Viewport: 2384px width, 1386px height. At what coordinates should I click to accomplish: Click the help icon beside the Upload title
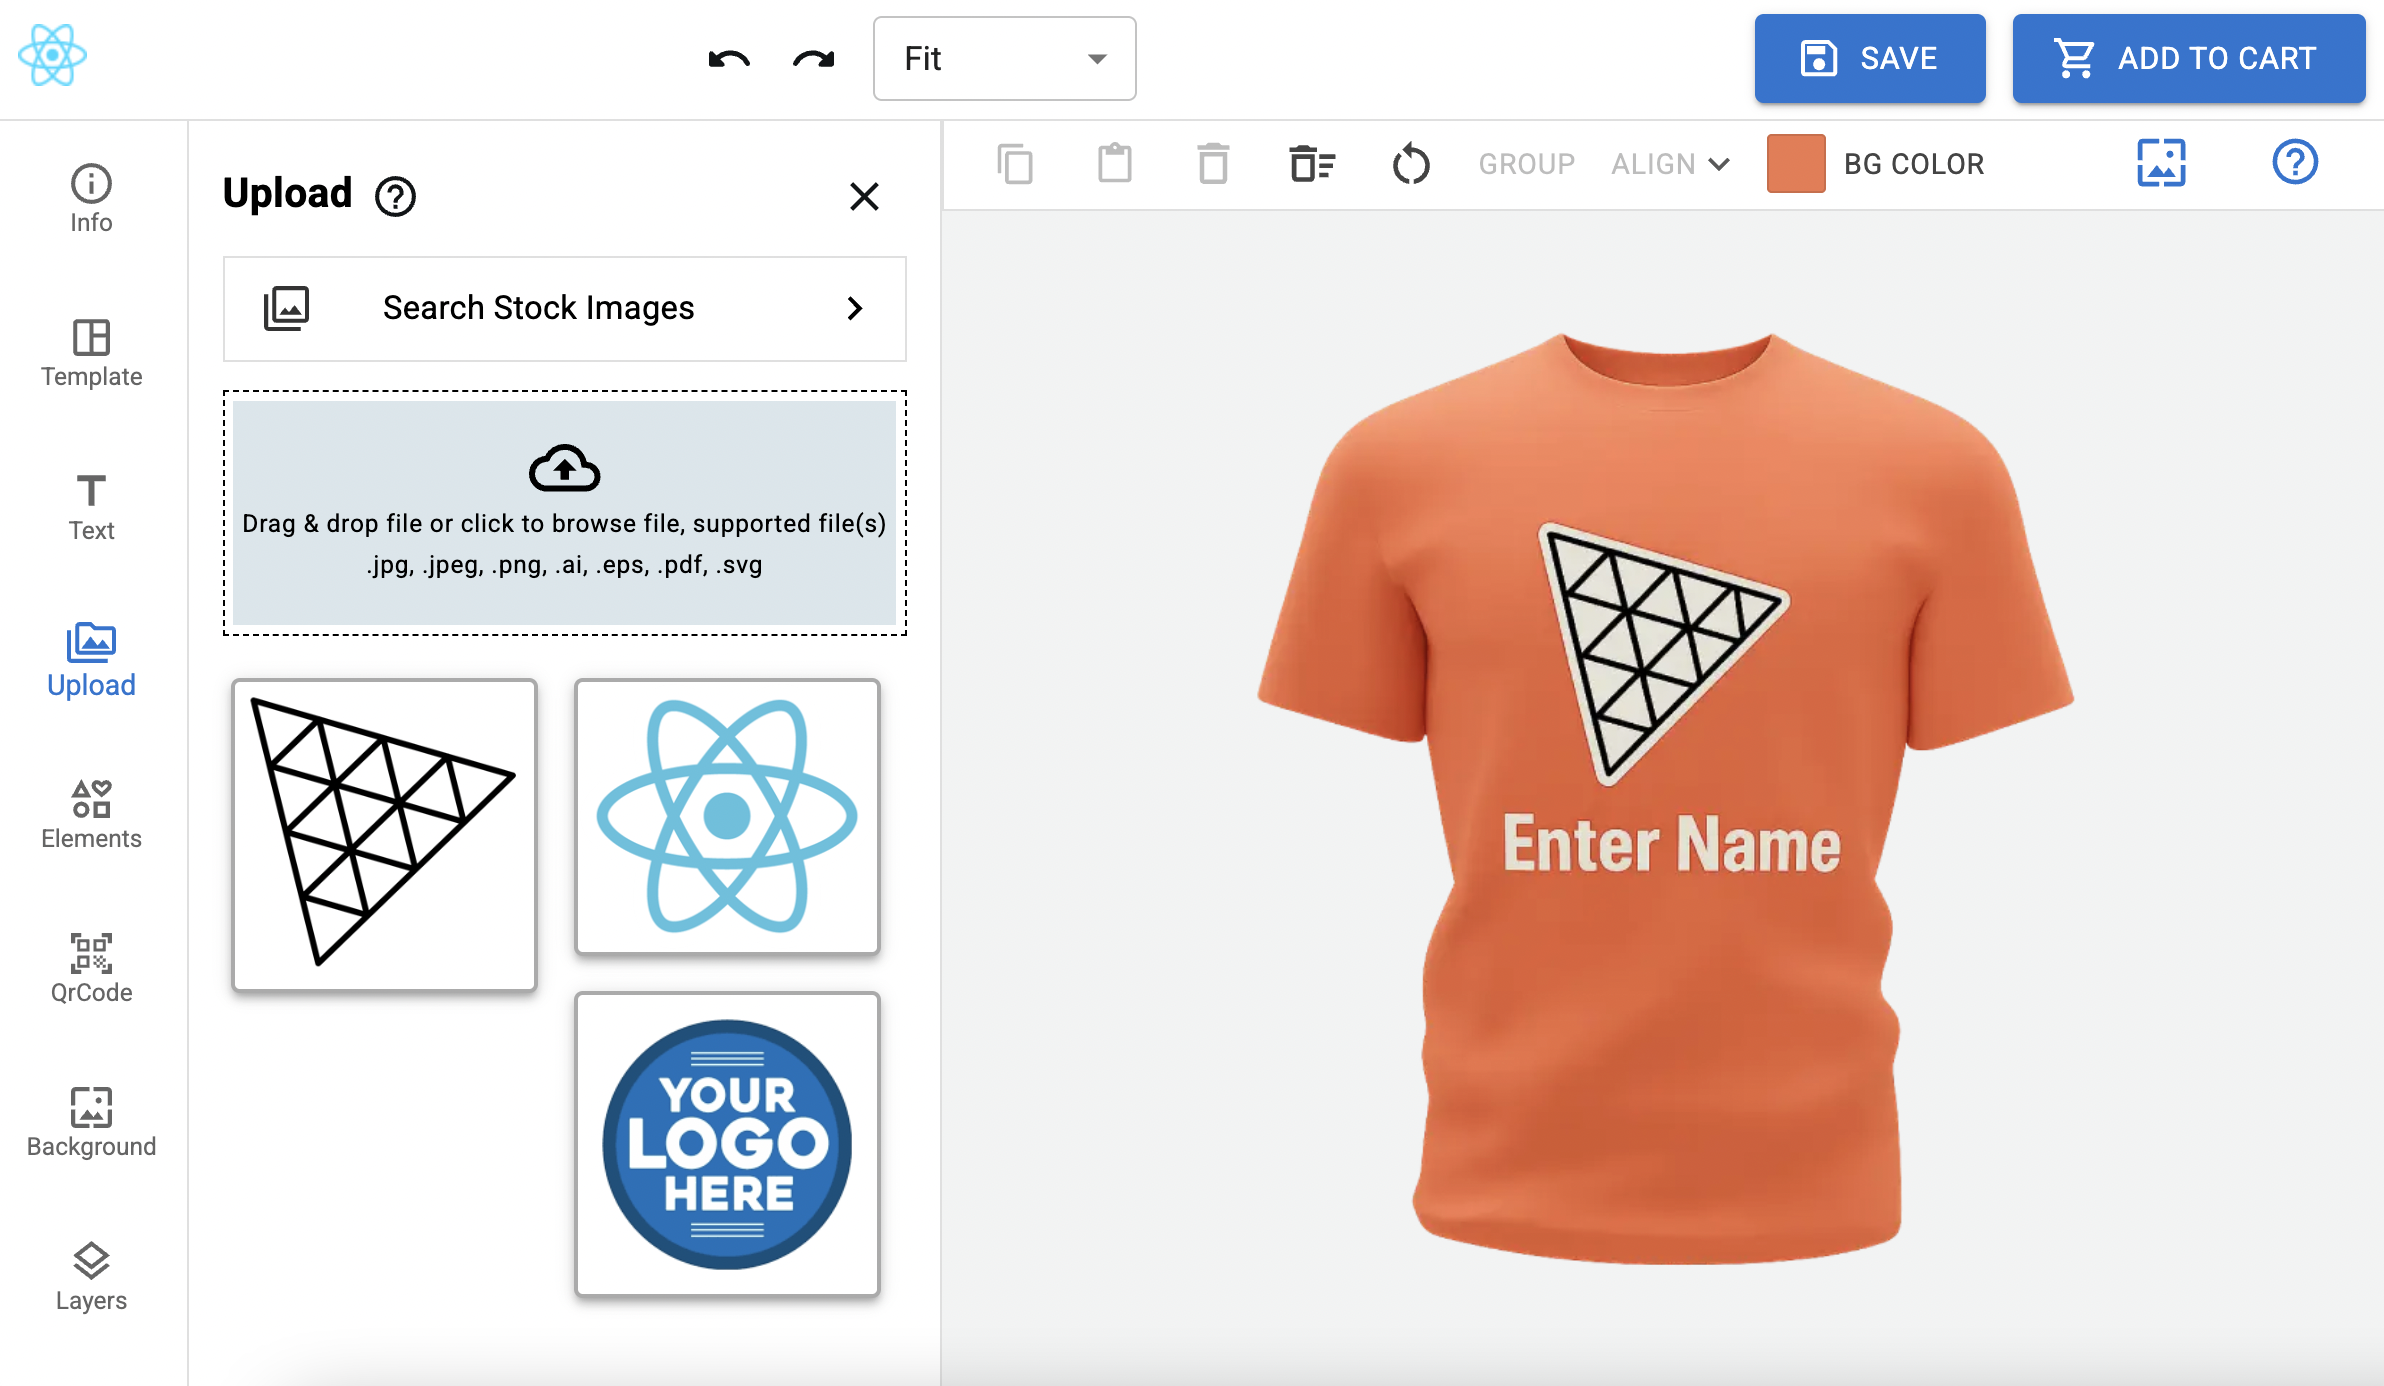coord(395,197)
